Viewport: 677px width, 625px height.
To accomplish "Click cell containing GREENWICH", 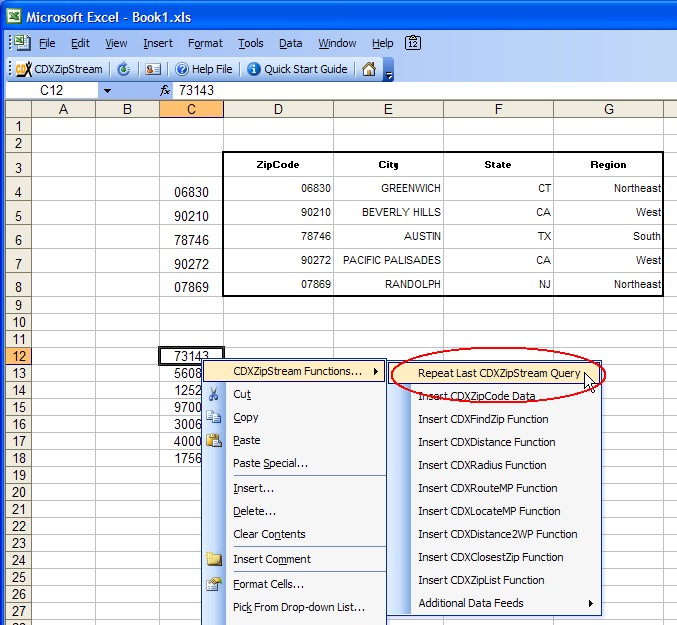I will pos(388,189).
